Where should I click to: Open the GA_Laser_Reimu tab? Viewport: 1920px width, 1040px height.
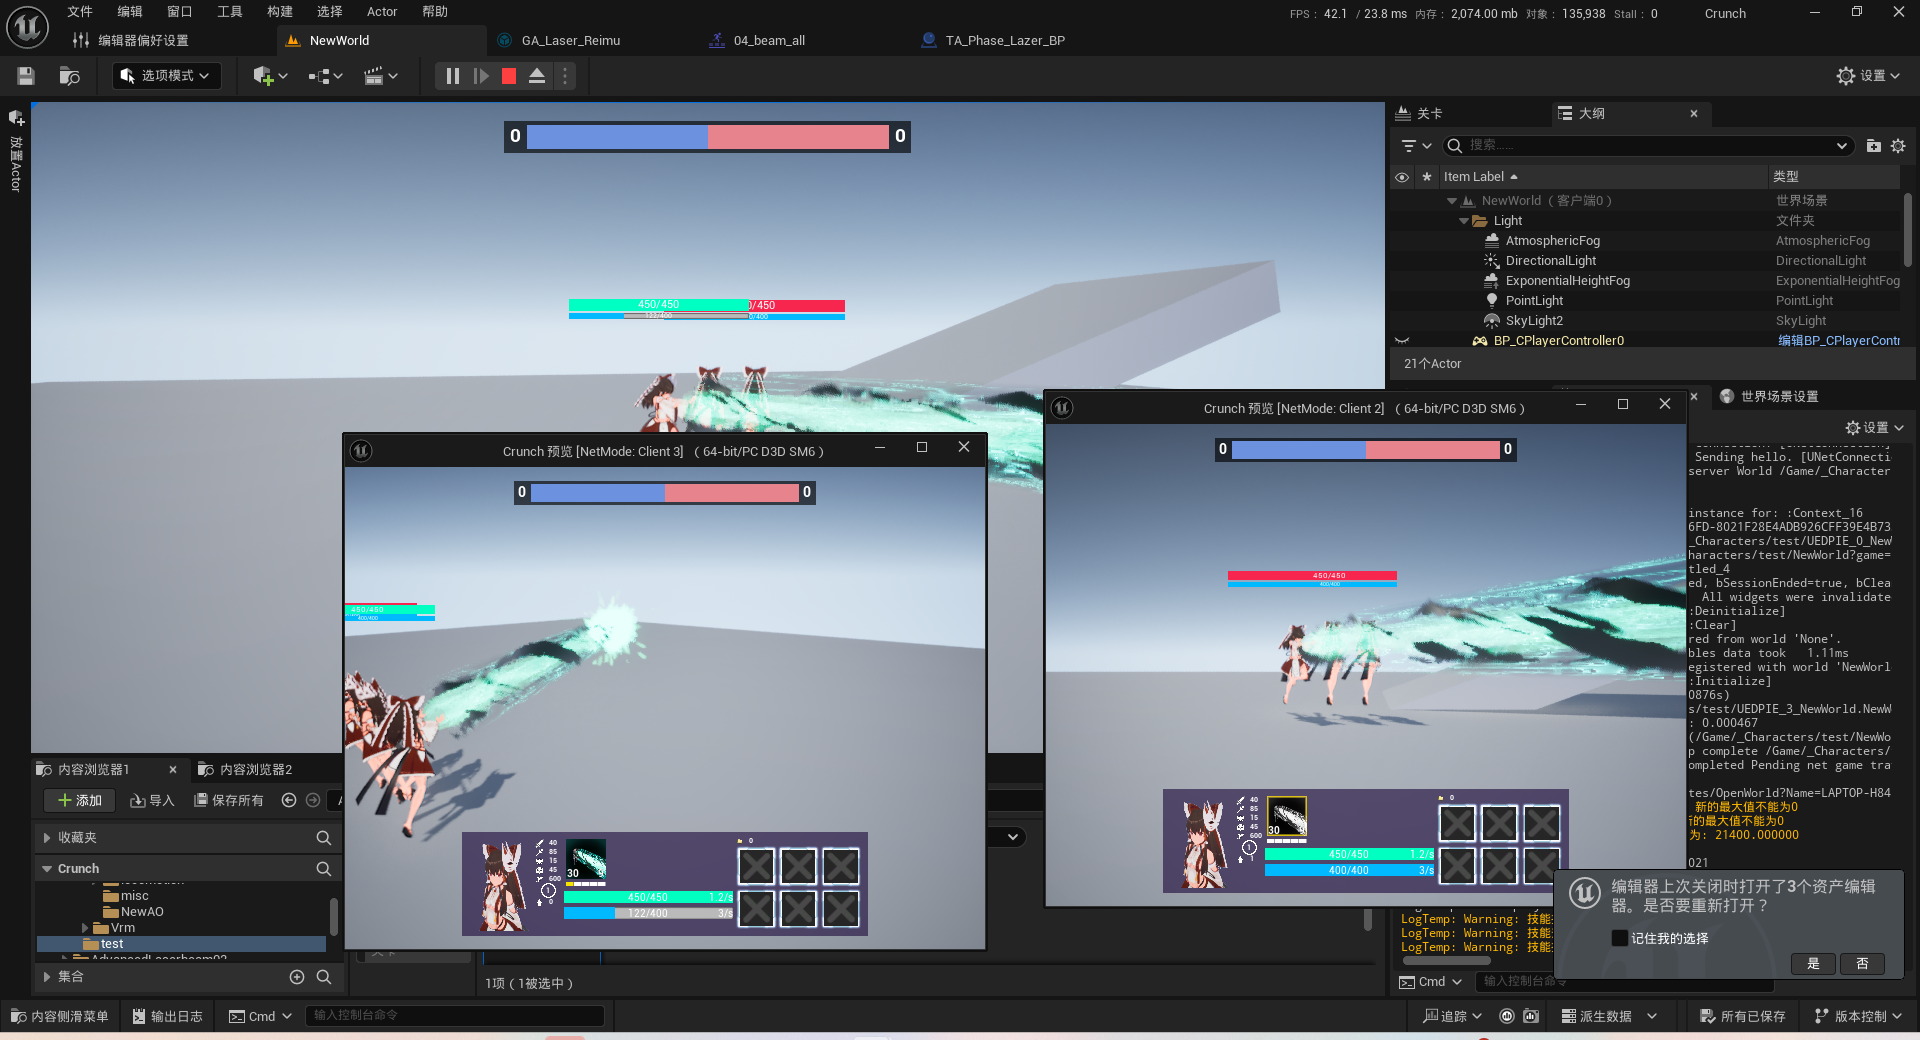point(571,41)
